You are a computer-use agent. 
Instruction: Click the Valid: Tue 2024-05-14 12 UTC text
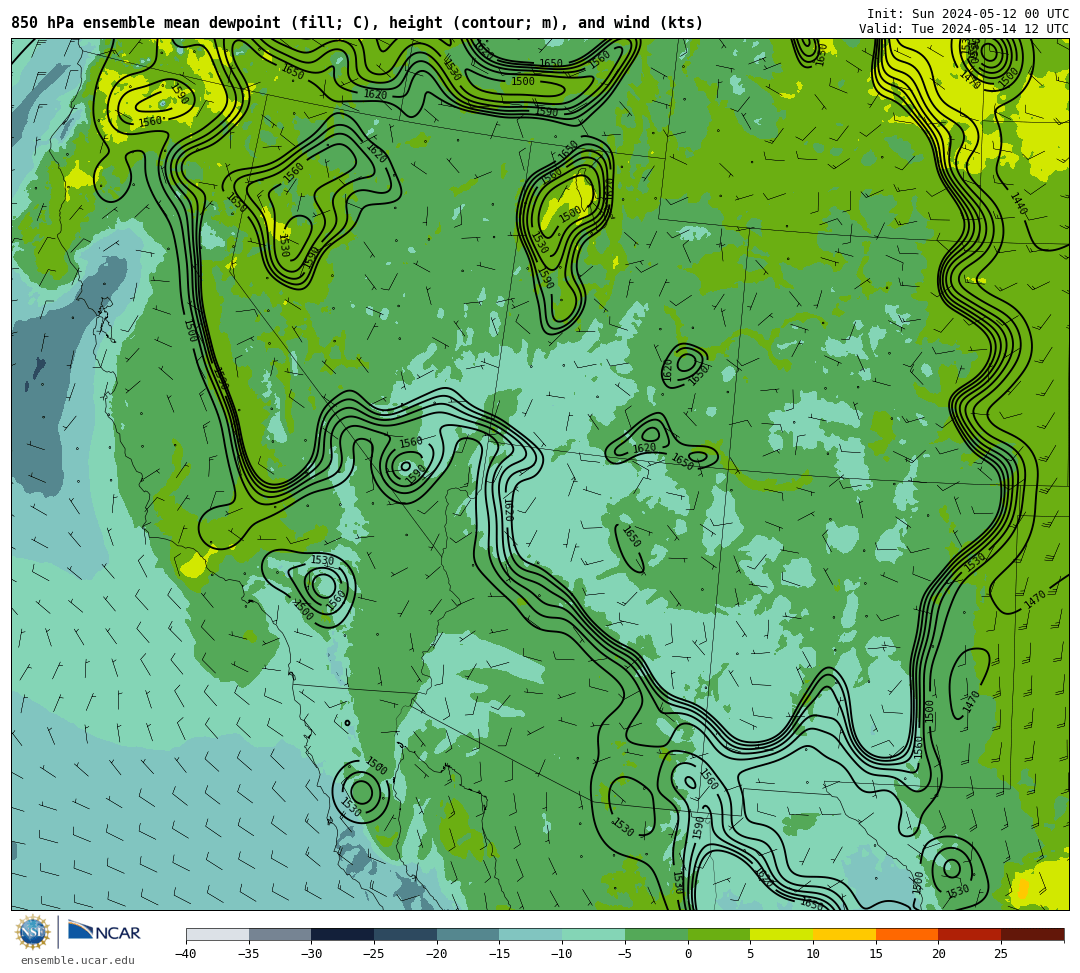point(964,29)
